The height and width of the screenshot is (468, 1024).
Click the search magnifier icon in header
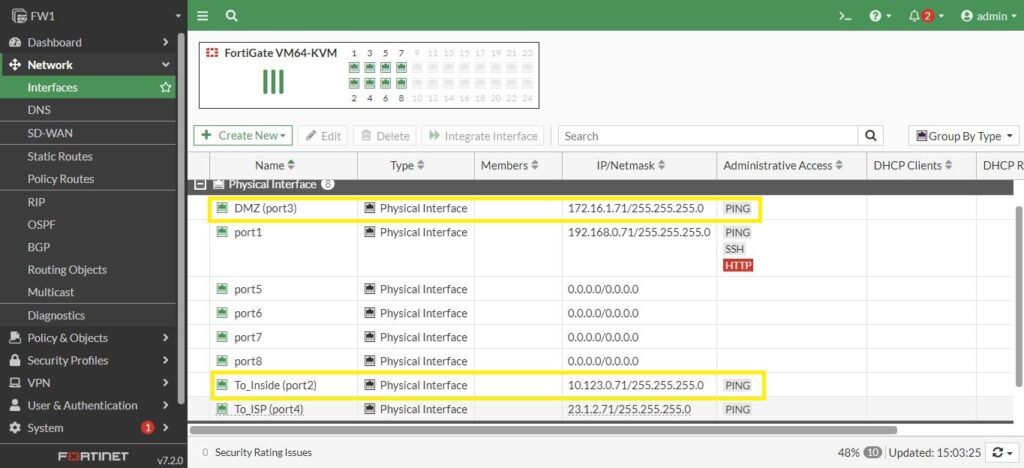tap(232, 16)
